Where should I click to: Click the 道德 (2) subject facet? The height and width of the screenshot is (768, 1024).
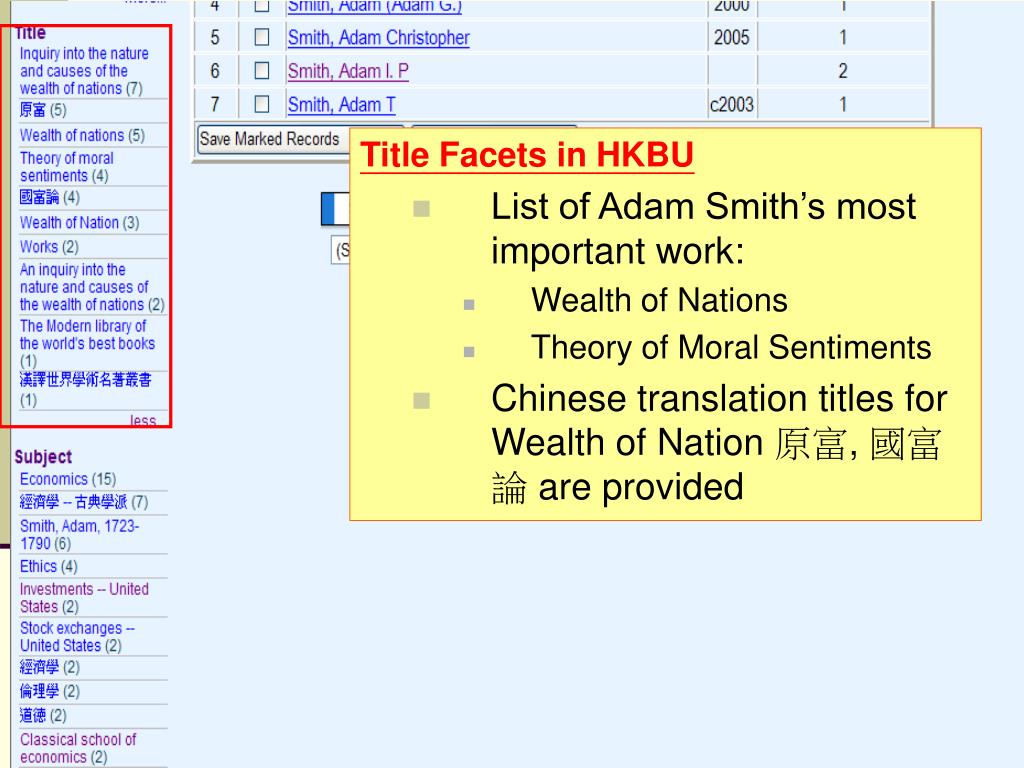[43, 716]
